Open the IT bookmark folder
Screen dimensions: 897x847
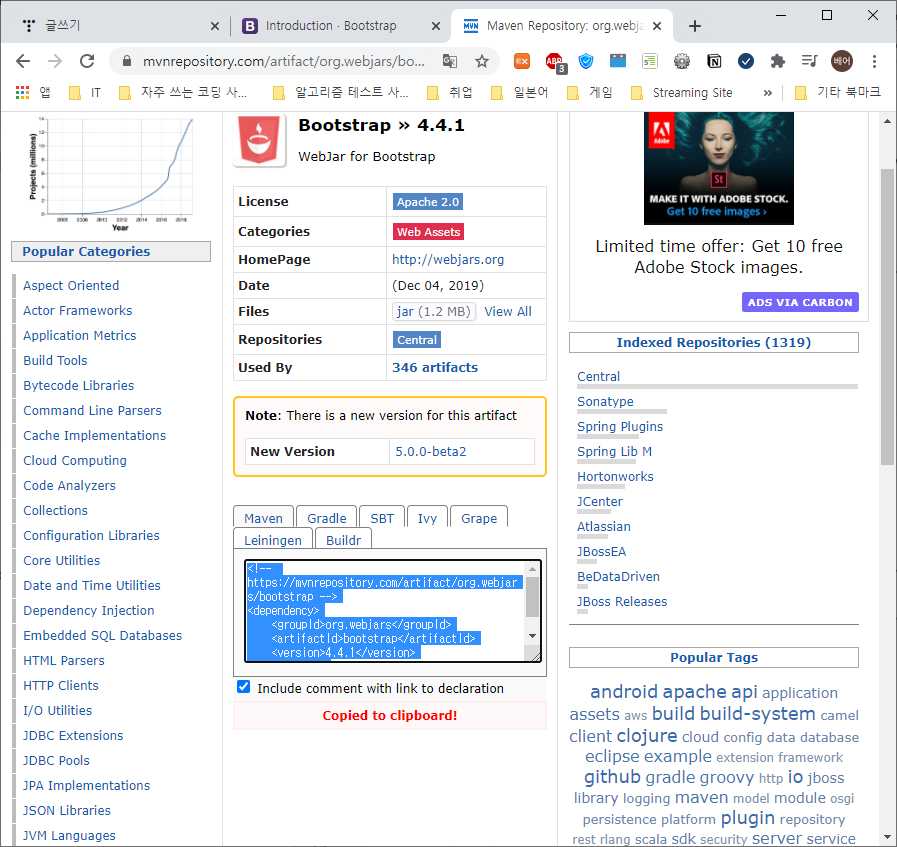[85, 93]
